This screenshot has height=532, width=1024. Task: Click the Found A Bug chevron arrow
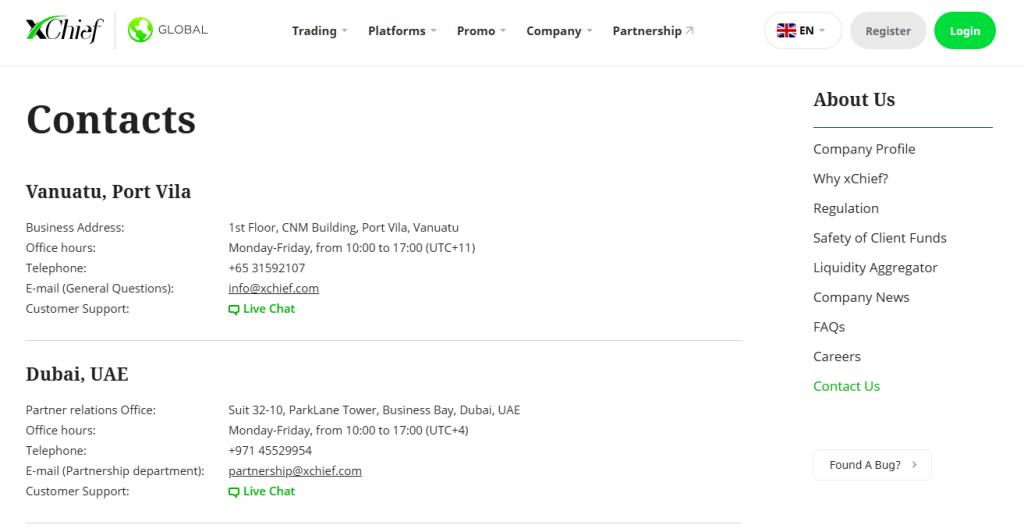(x=914, y=465)
